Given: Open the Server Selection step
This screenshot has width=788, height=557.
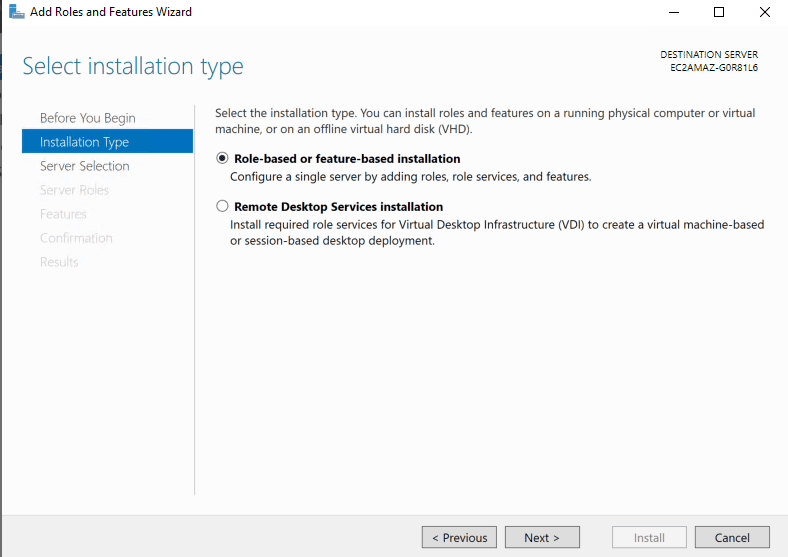Looking at the screenshot, I should click(x=84, y=166).
